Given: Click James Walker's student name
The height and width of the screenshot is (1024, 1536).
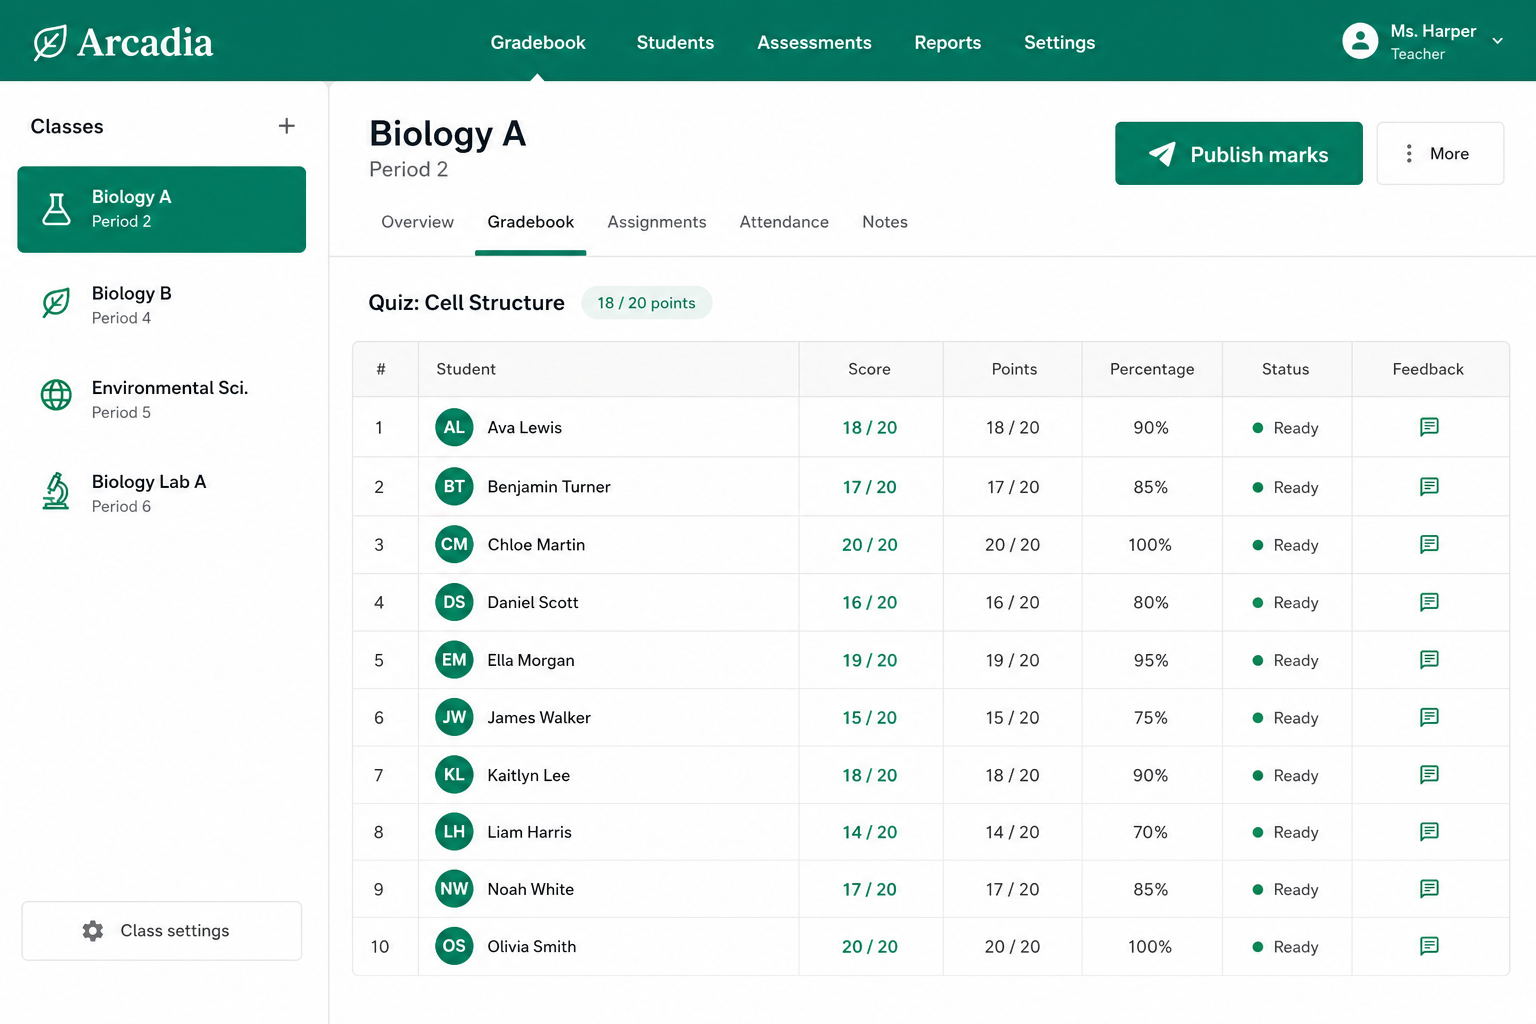Looking at the screenshot, I should [539, 718].
